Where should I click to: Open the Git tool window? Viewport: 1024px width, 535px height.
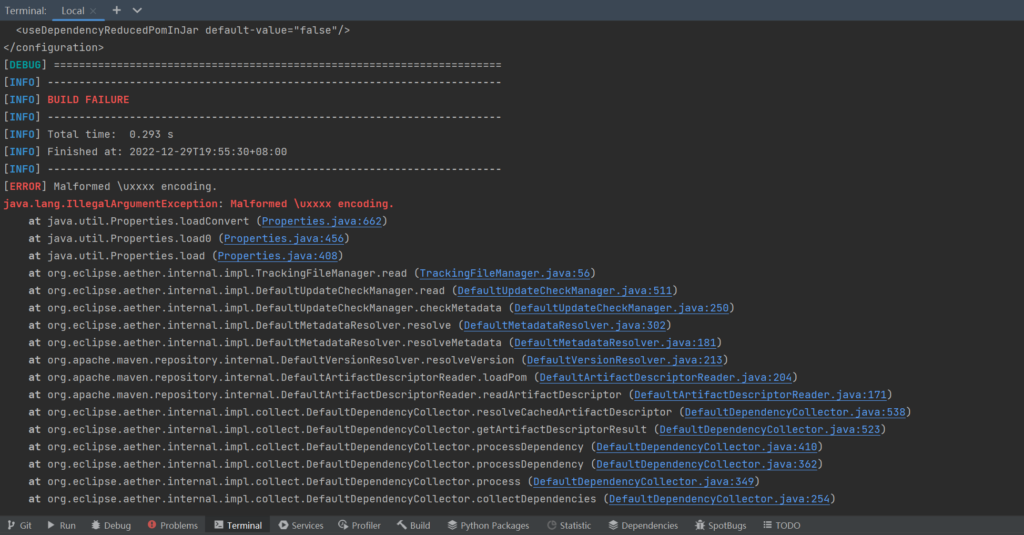[x=19, y=525]
